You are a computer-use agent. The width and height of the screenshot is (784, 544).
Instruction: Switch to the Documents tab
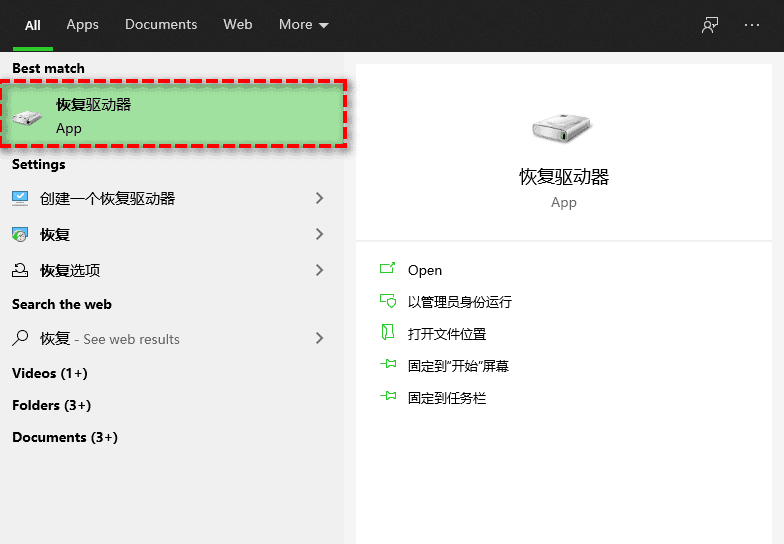click(161, 24)
